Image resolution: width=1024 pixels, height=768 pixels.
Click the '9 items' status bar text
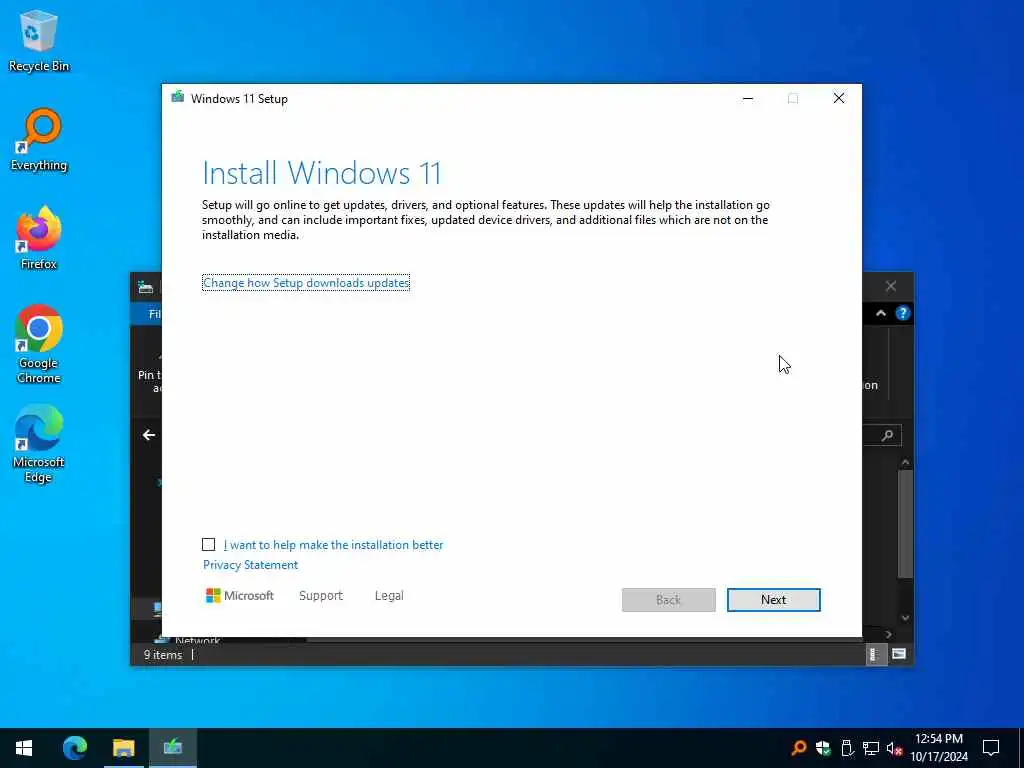tap(163, 654)
